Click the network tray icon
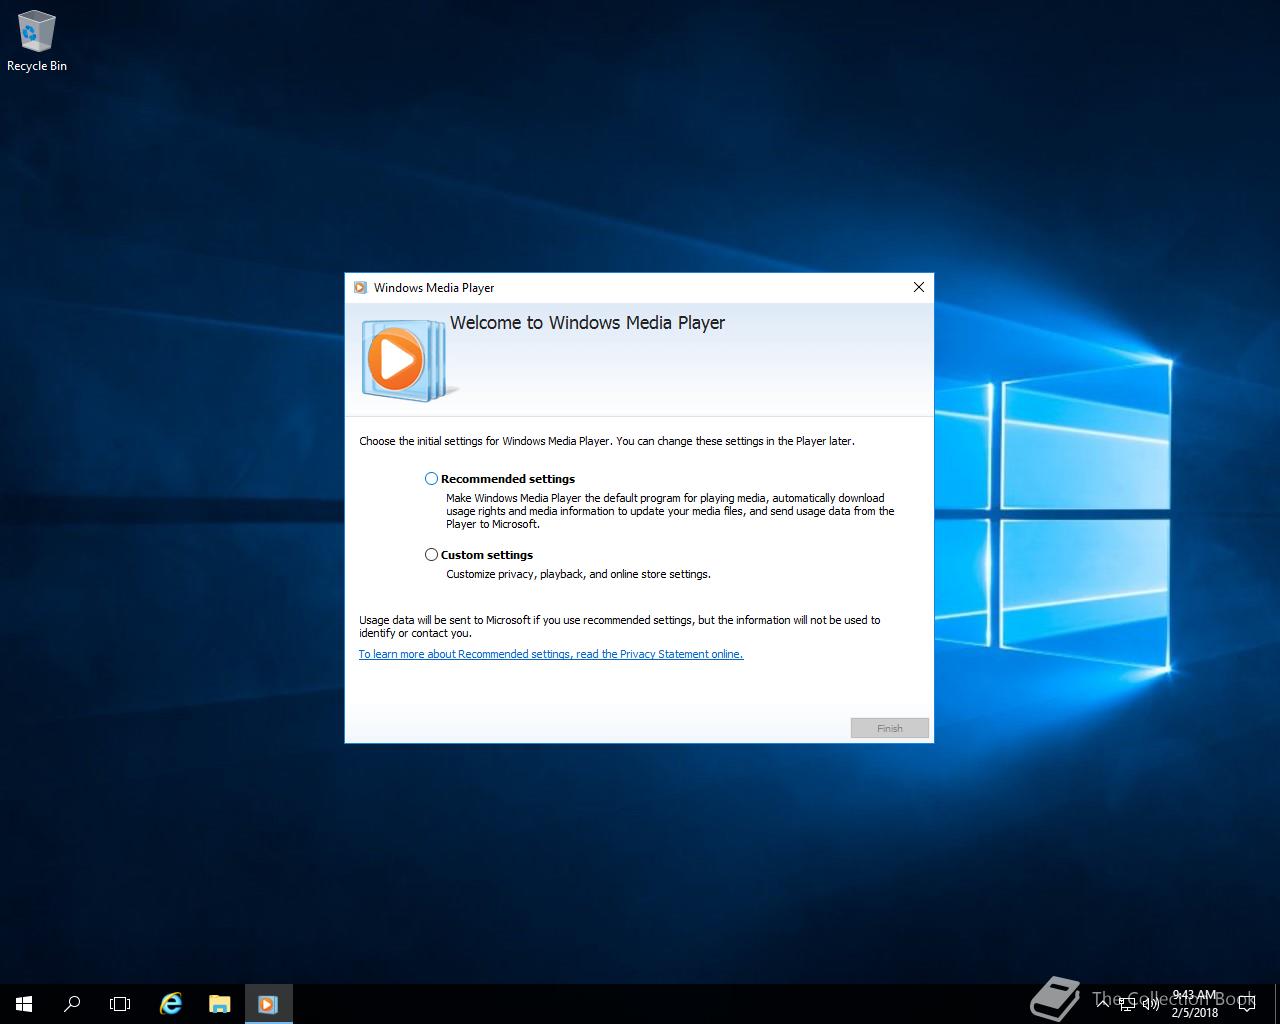Screen dimensions: 1280x1024 point(1128,1004)
